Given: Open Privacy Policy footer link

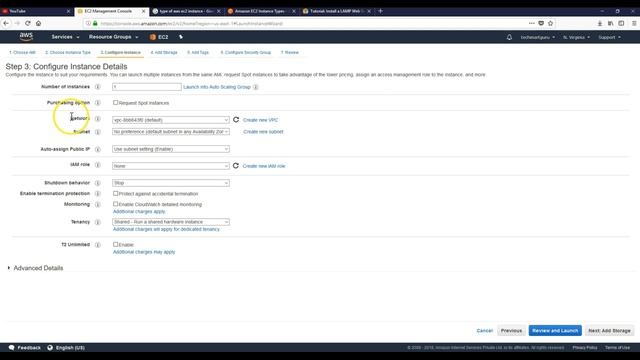Looking at the screenshot, I should click(x=584, y=348).
